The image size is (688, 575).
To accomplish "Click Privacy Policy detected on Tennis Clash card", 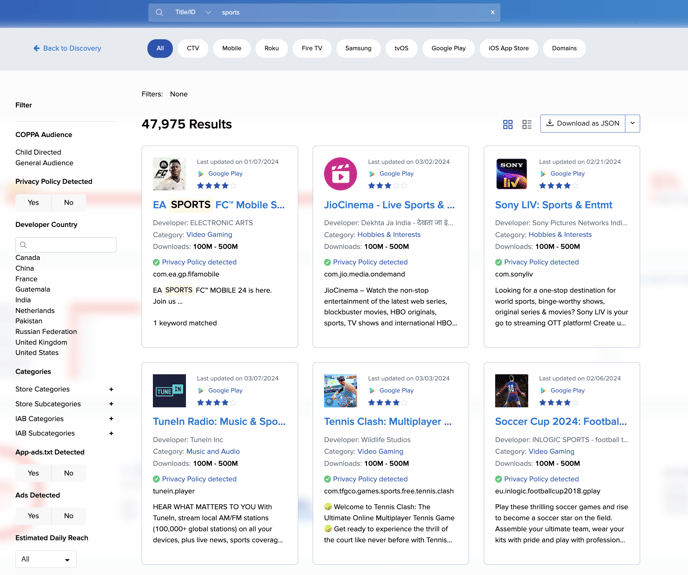I will [x=370, y=479].
